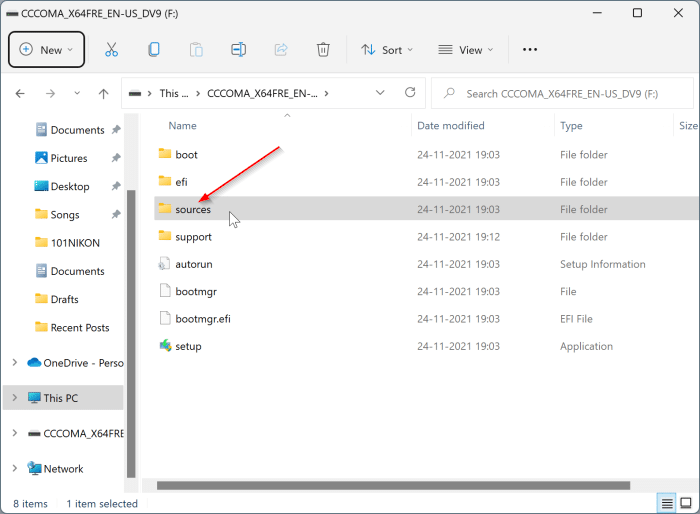Go up one folder level

[x=104, y=93]
